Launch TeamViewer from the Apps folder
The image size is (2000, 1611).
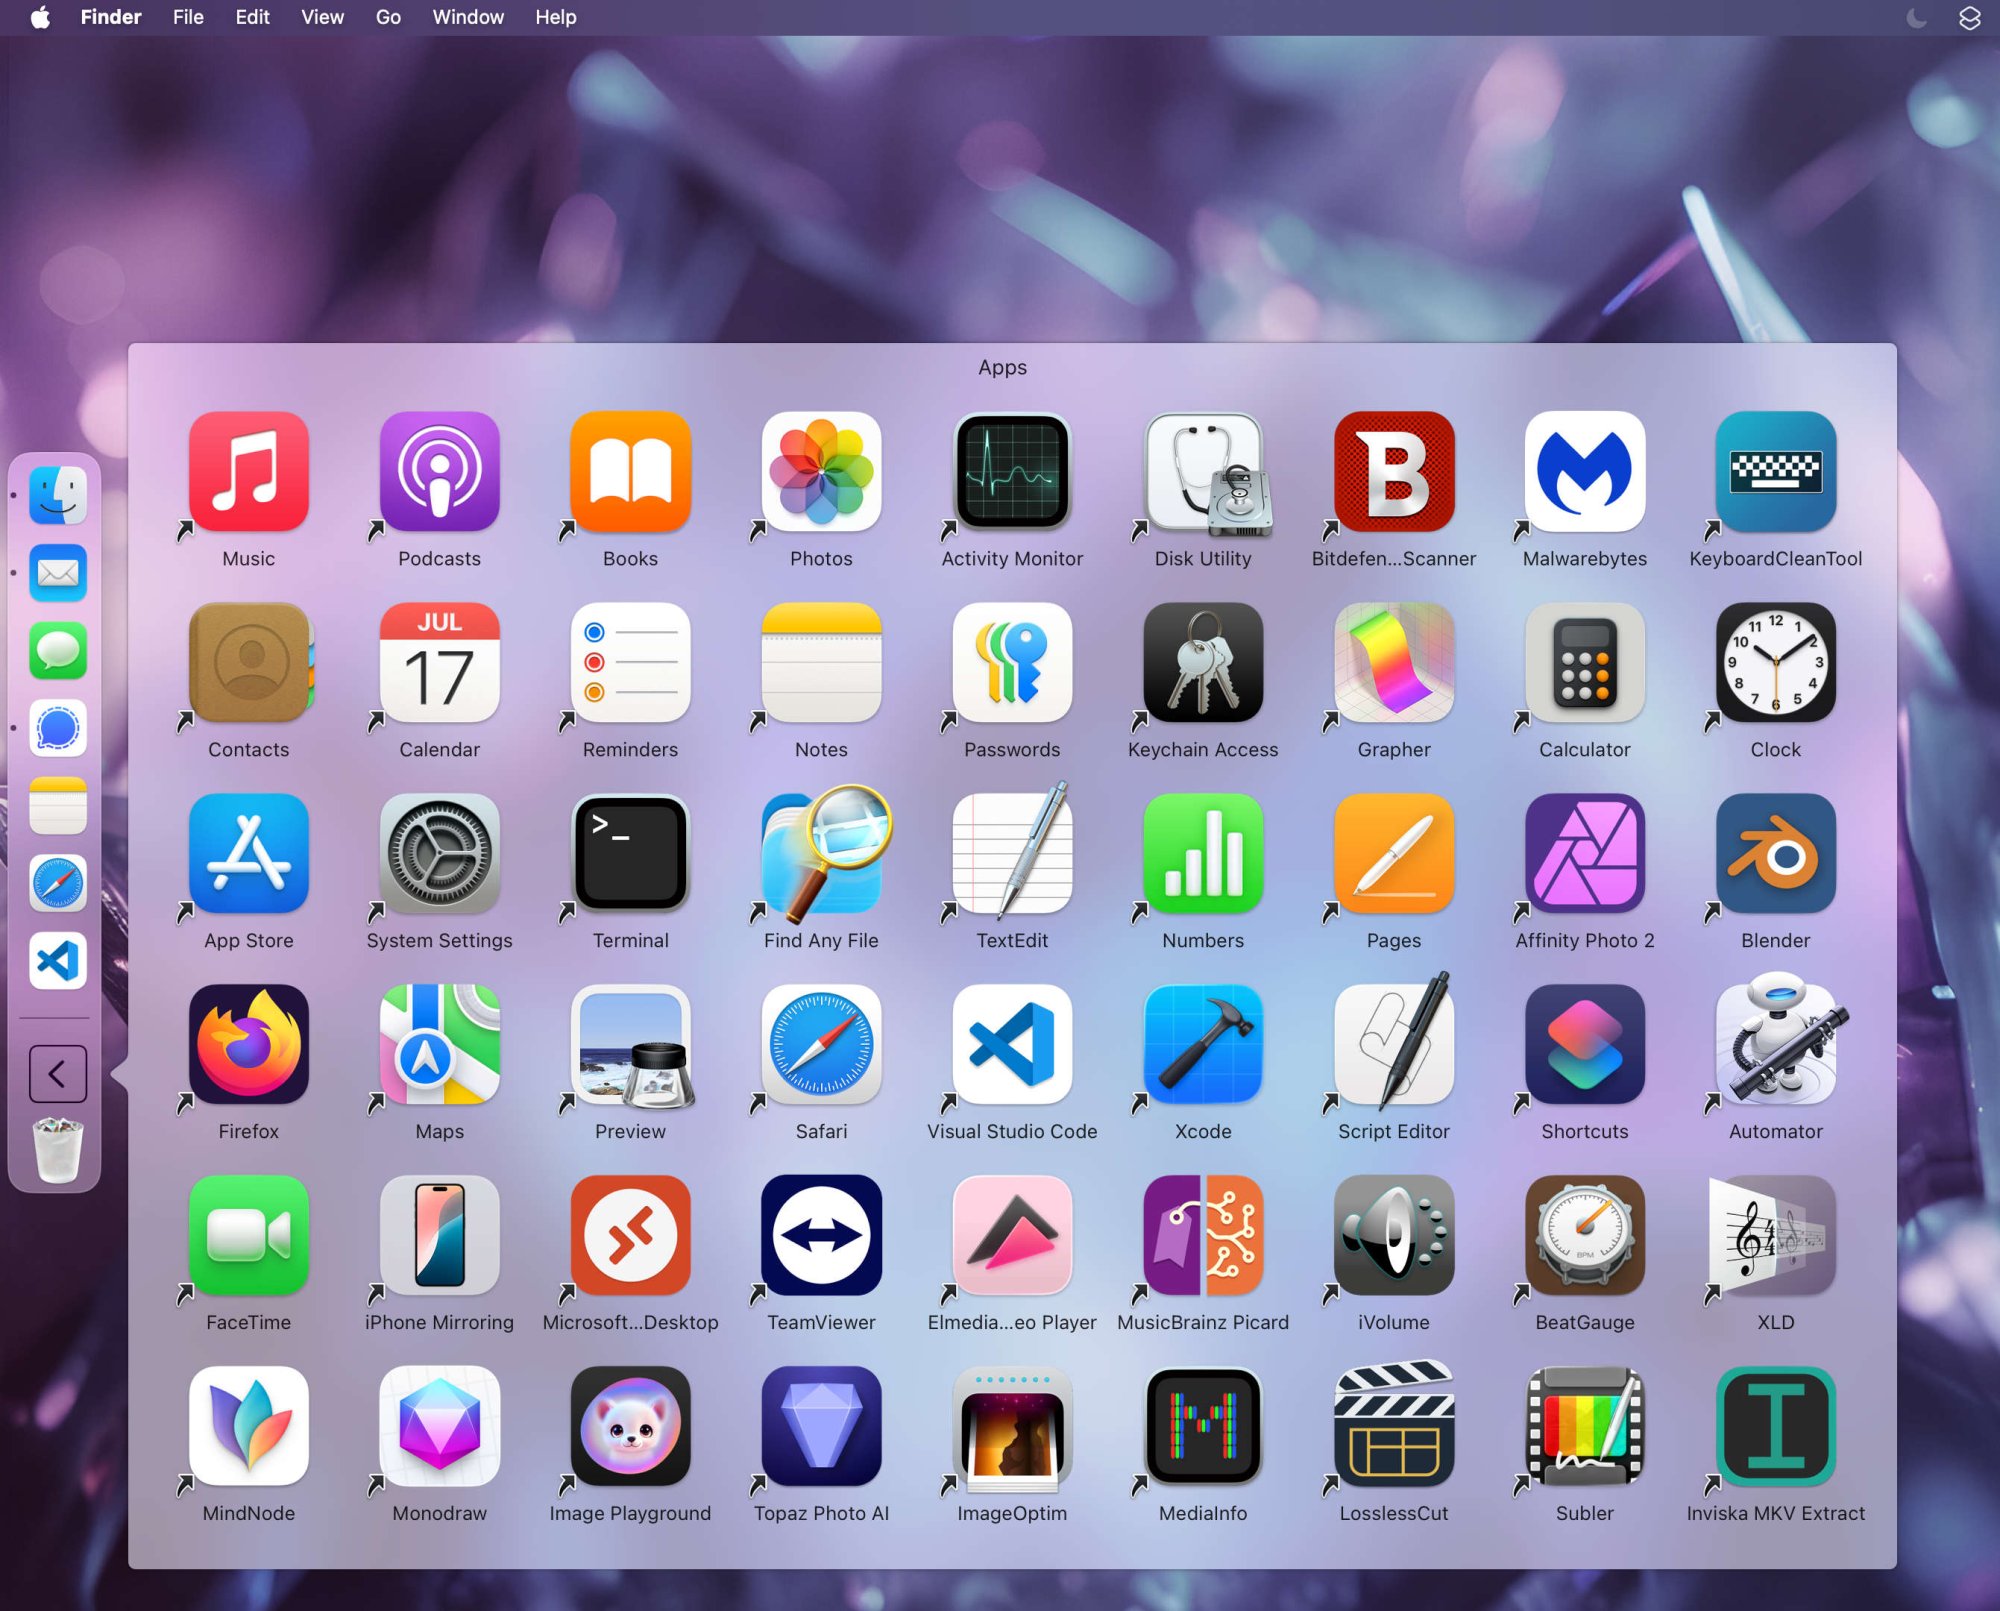[x=821, y=1236]
